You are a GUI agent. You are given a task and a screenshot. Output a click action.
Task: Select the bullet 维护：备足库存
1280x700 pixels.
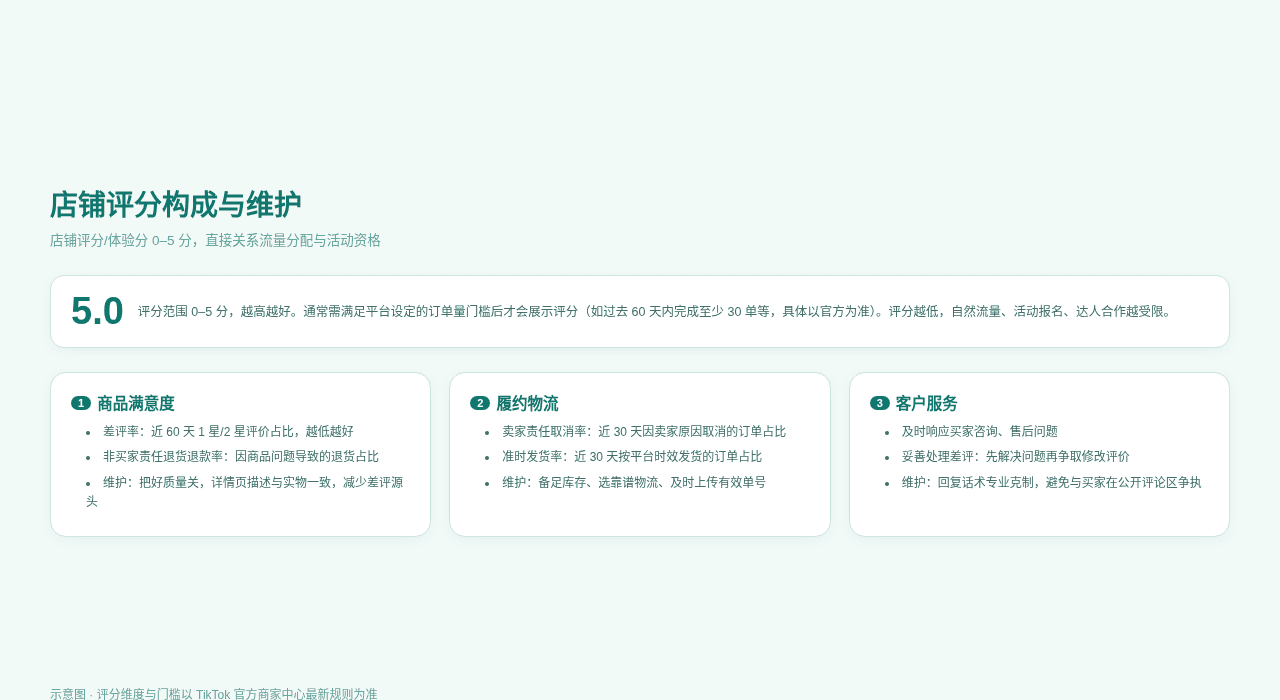pos(634,482)
